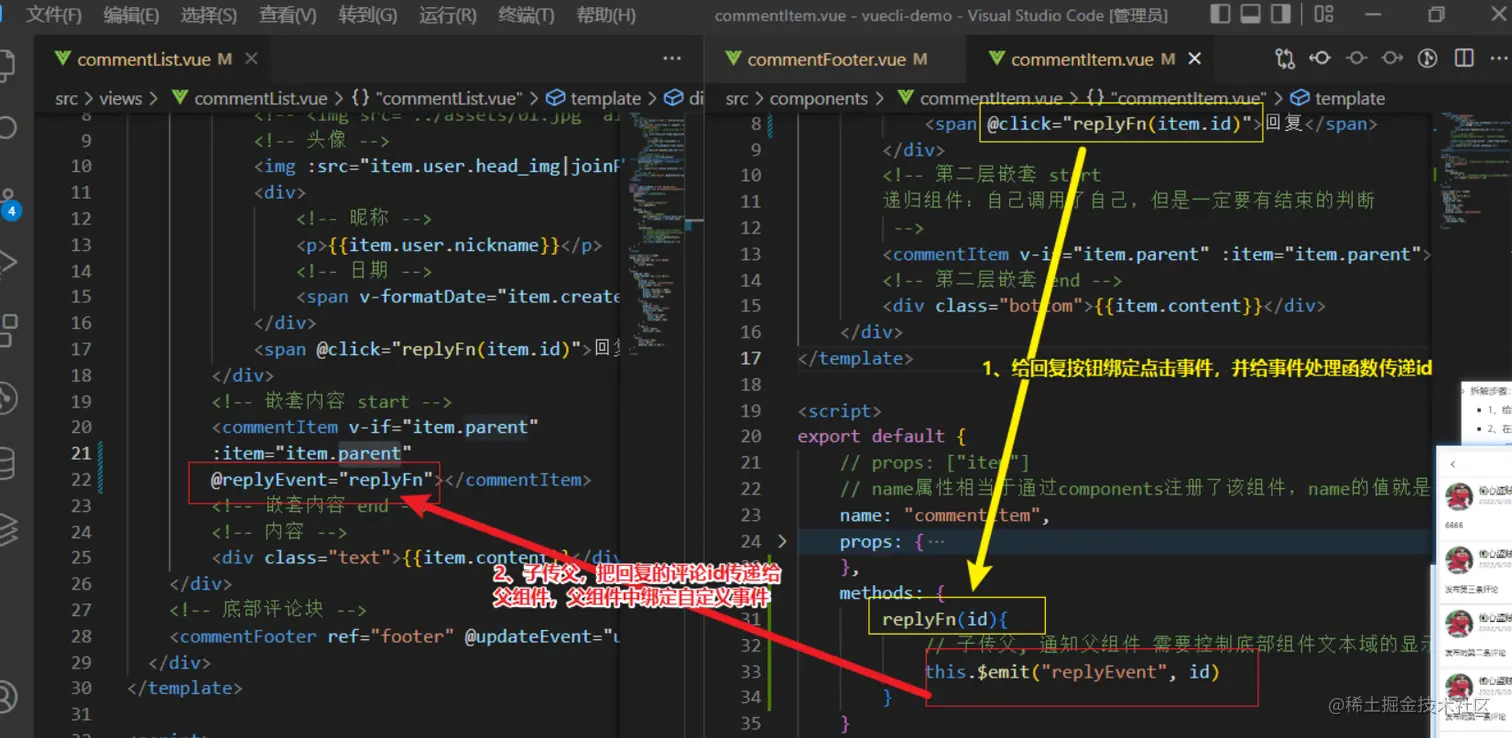Screen dimensions: 1512x738
Task: Open More Actions ellipsis in right editor
Action: [x=1498, y=59]
